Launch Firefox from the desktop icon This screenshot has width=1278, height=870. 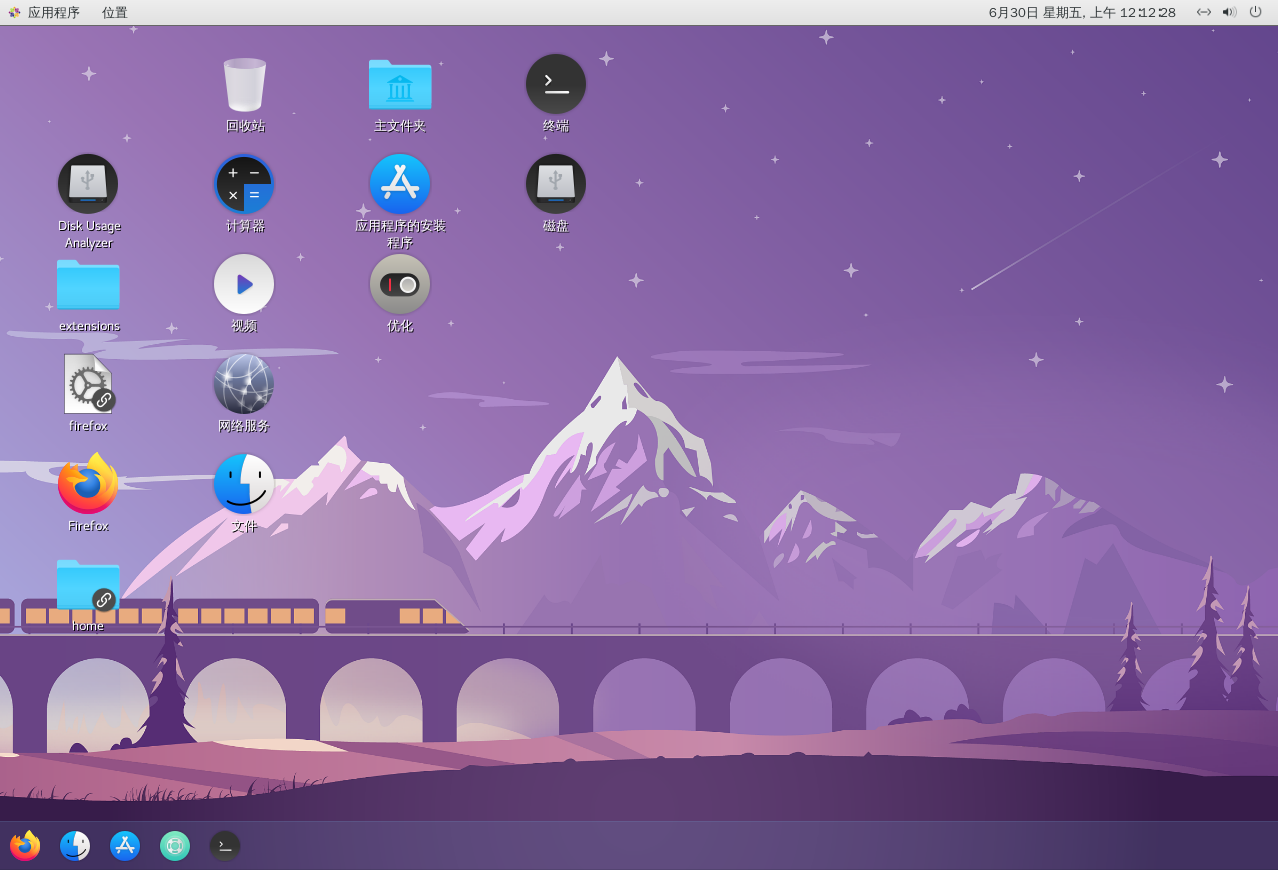click(88, 484)
